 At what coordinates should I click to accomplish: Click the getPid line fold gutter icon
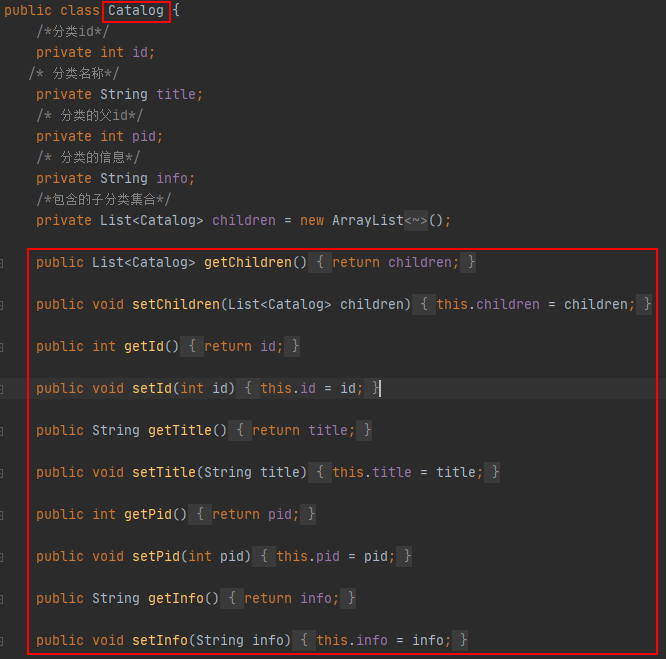click(x=3, y=515)
